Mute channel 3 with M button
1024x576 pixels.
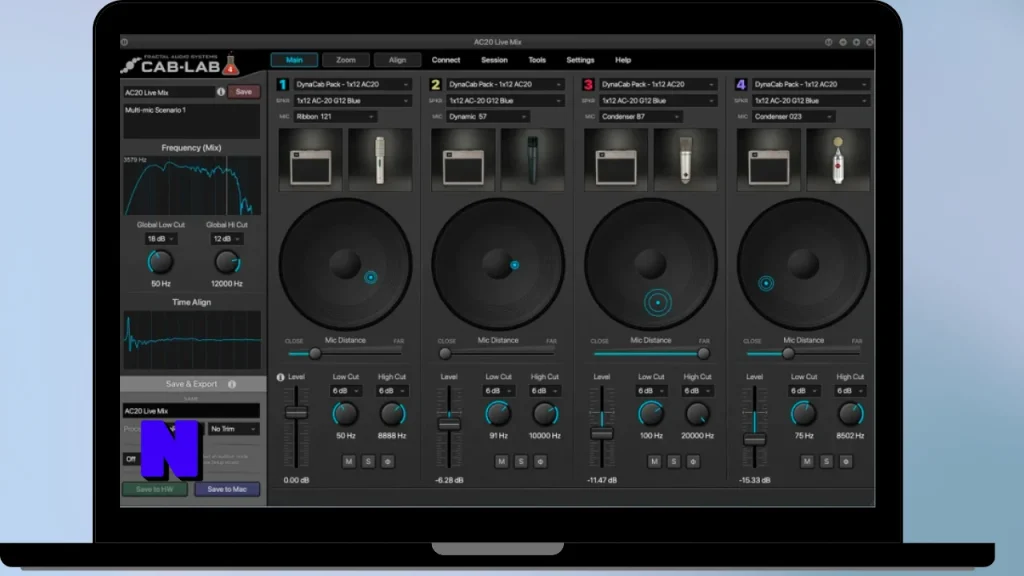point(654,461)
